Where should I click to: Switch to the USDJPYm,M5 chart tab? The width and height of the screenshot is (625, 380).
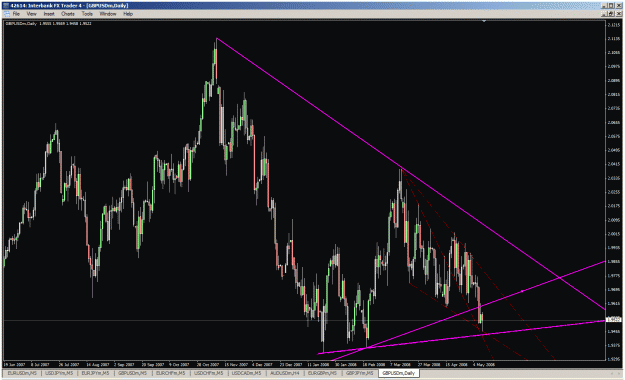click(x=59, y=373)
